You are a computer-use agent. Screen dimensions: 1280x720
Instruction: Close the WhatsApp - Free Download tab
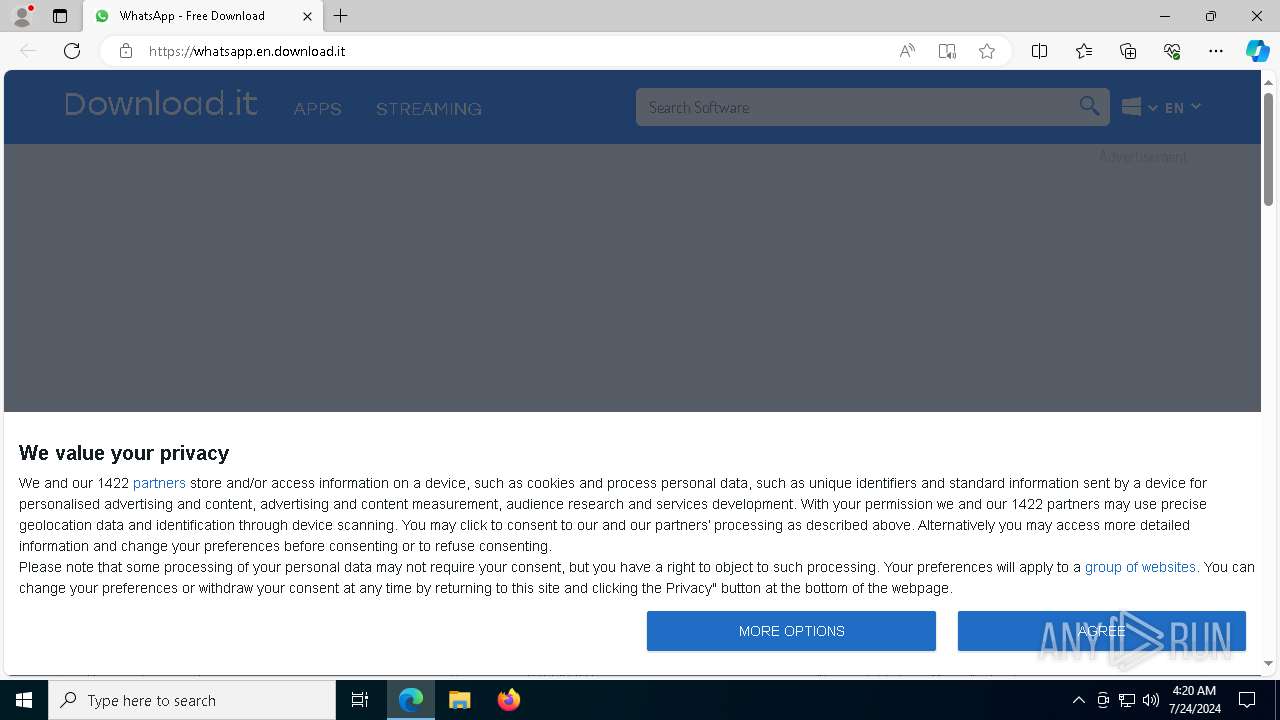[x=307, y=16]
